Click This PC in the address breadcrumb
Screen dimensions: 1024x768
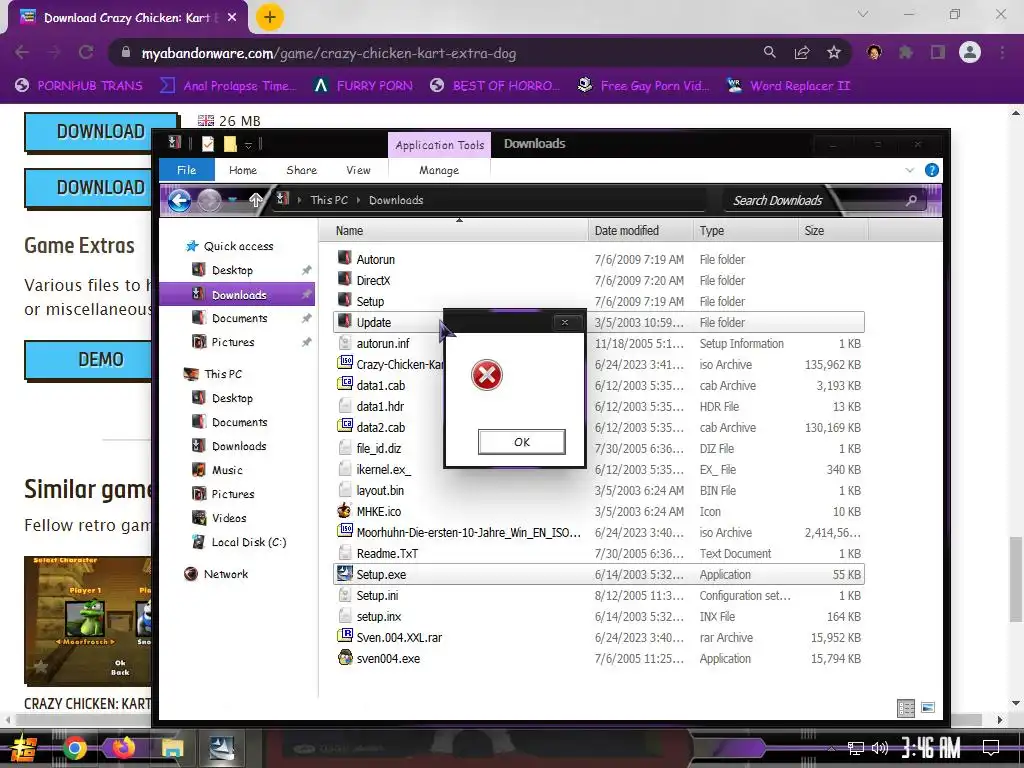329,200
